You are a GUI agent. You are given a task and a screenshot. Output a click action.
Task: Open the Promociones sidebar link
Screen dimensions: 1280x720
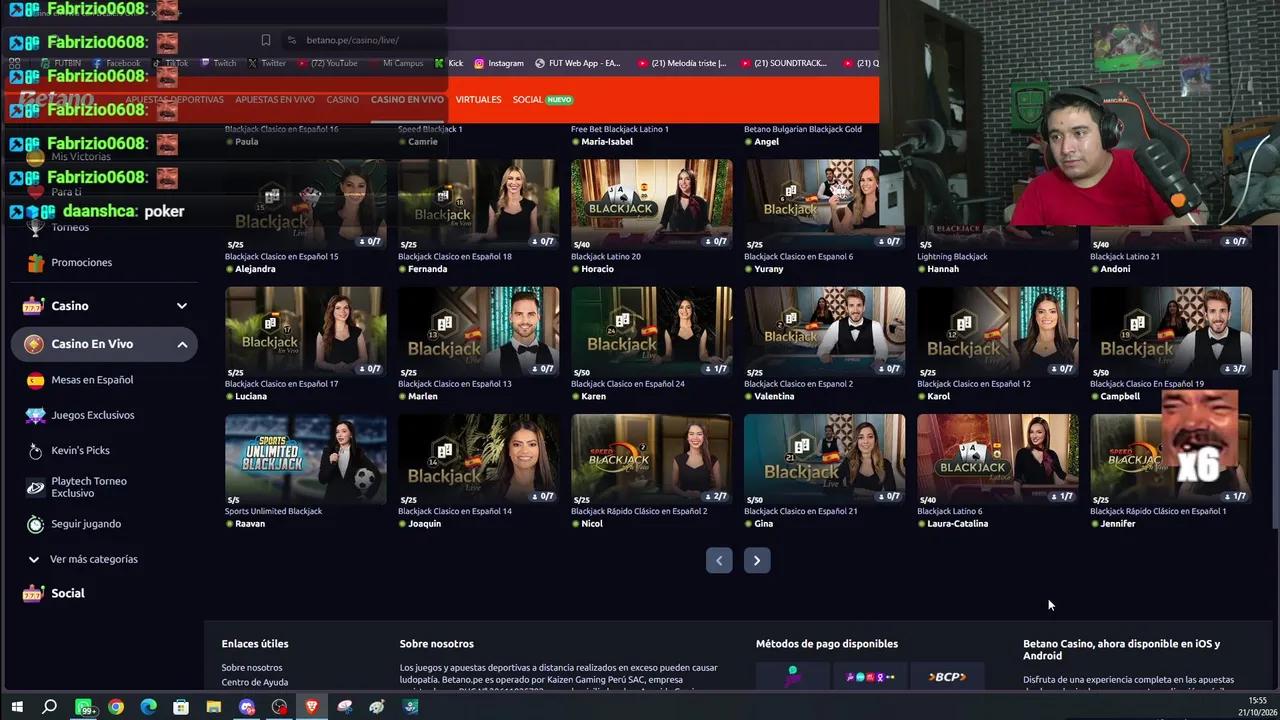pos(82,263)
